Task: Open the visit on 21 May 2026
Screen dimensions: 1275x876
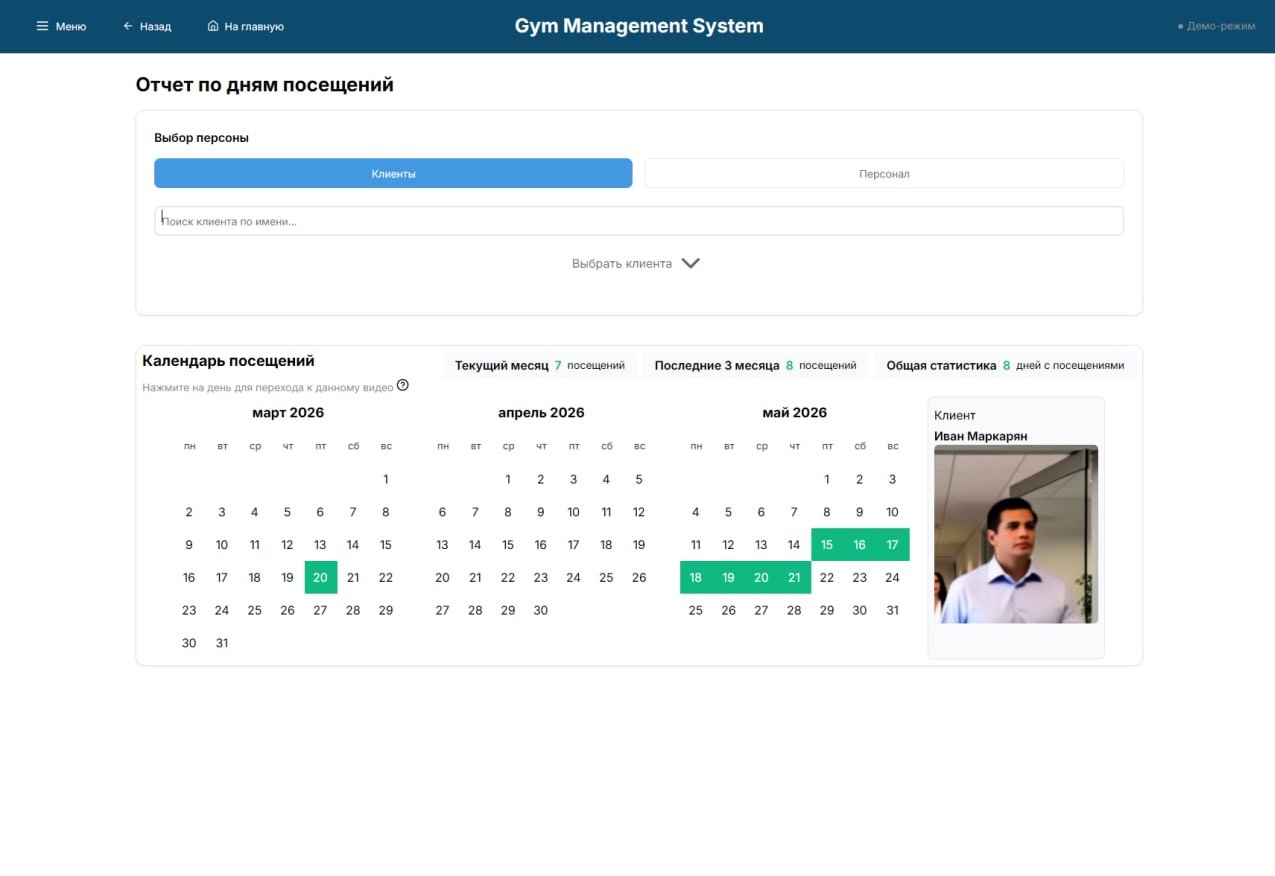Action: [x=794, y=577]
